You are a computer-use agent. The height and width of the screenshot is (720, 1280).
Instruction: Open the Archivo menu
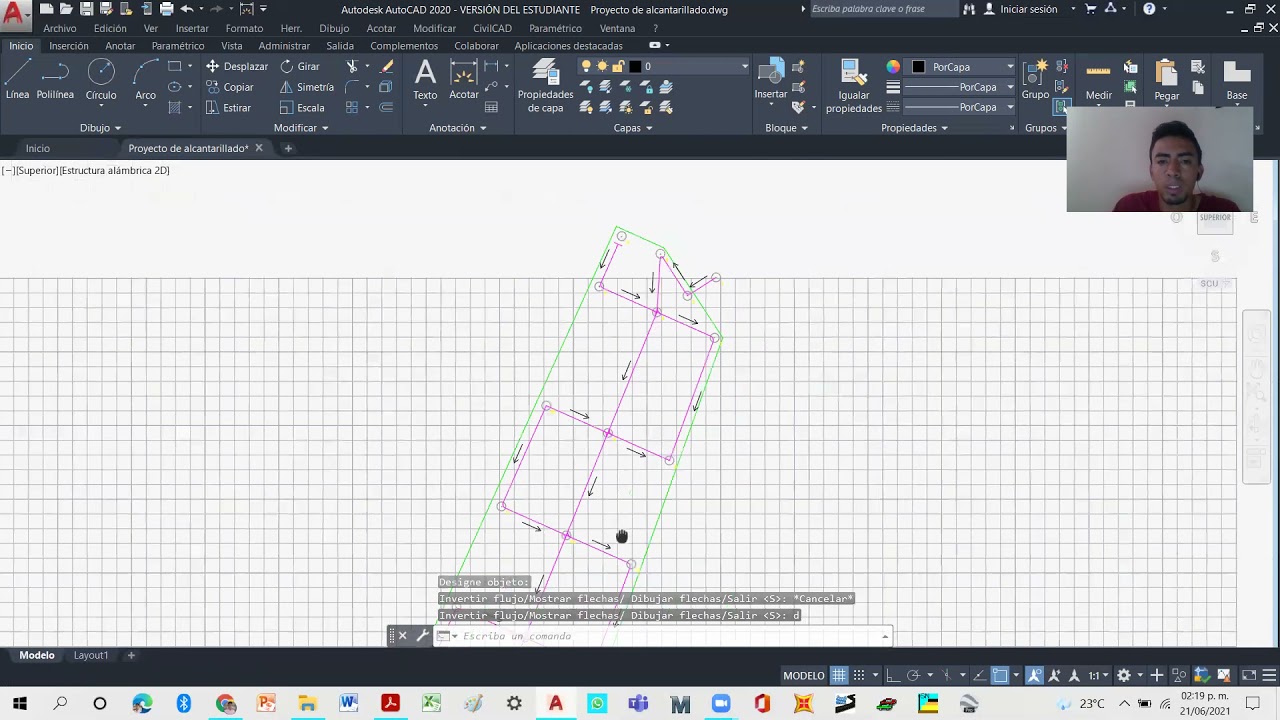pyautogui.click(x=60, y=28)
